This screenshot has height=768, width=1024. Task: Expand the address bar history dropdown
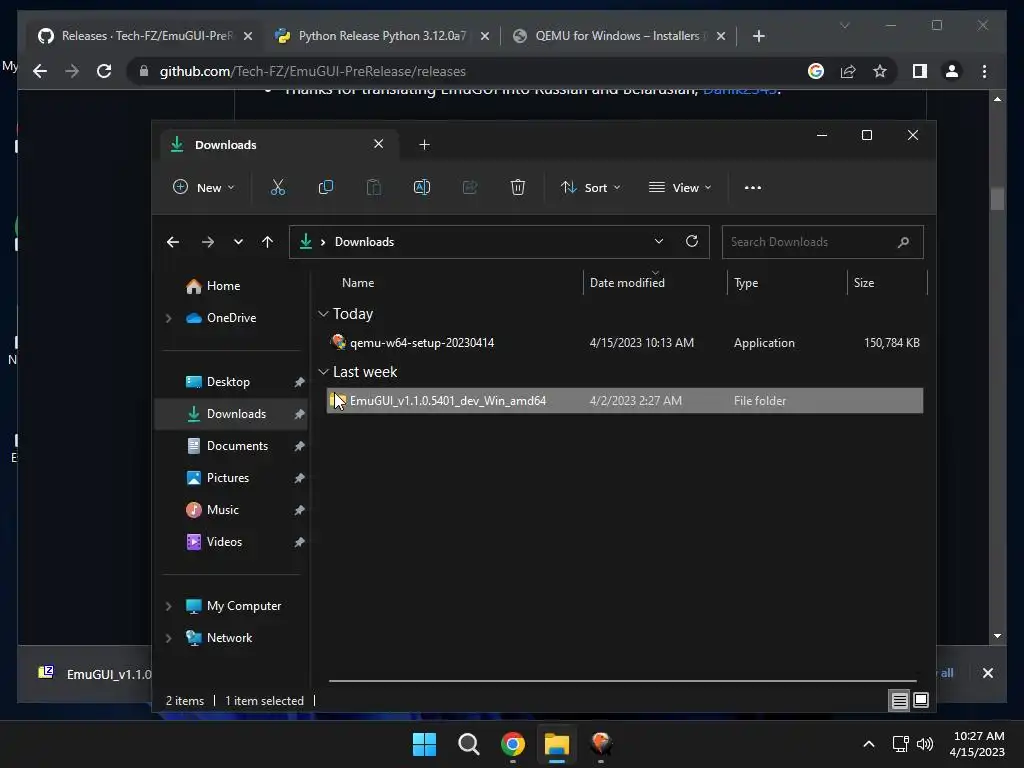(x=659, y=242)
